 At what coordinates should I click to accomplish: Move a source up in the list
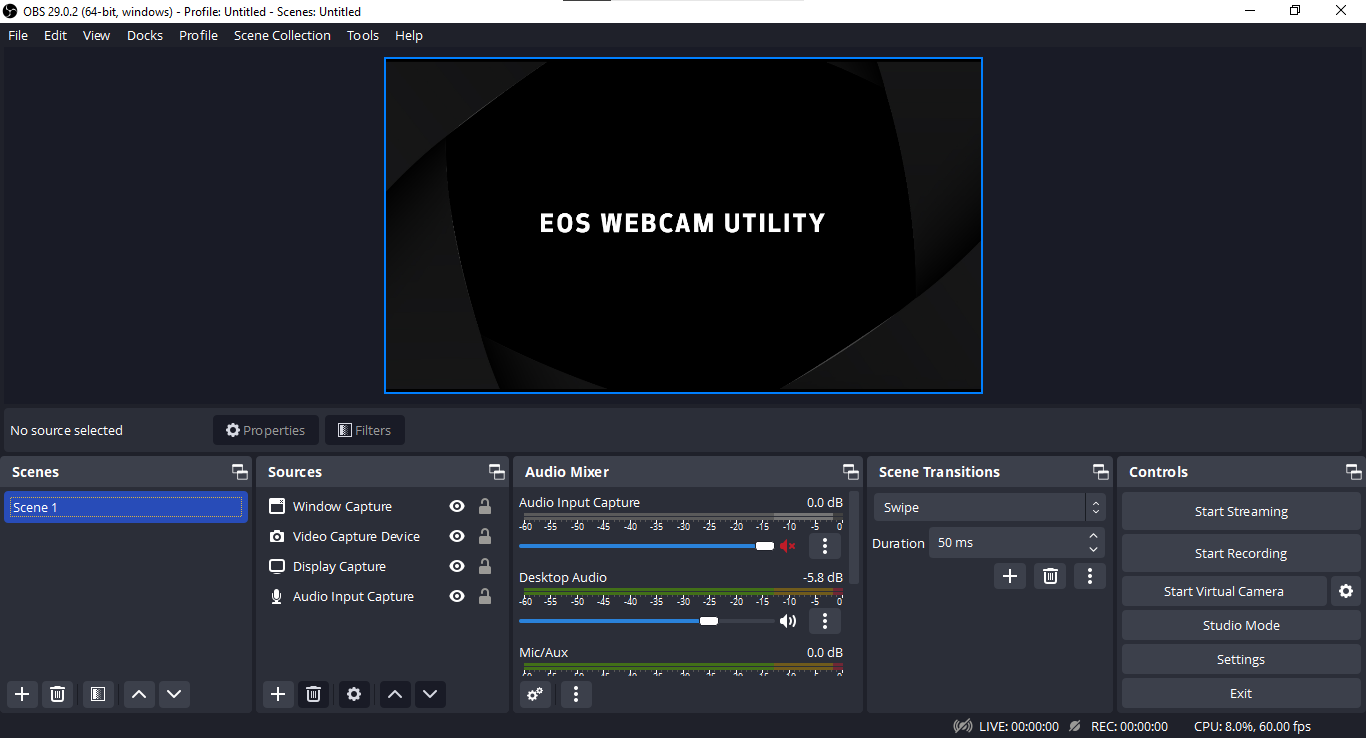point(394,694)
